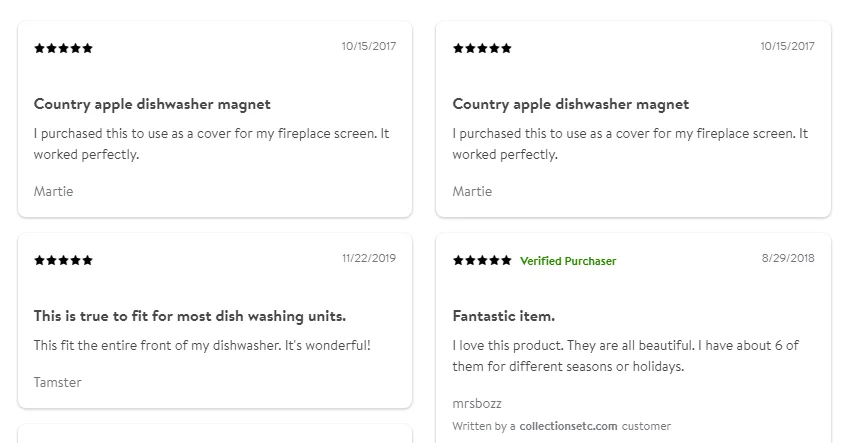Click the star rating in Martie's left review

[x=64, y=48]
